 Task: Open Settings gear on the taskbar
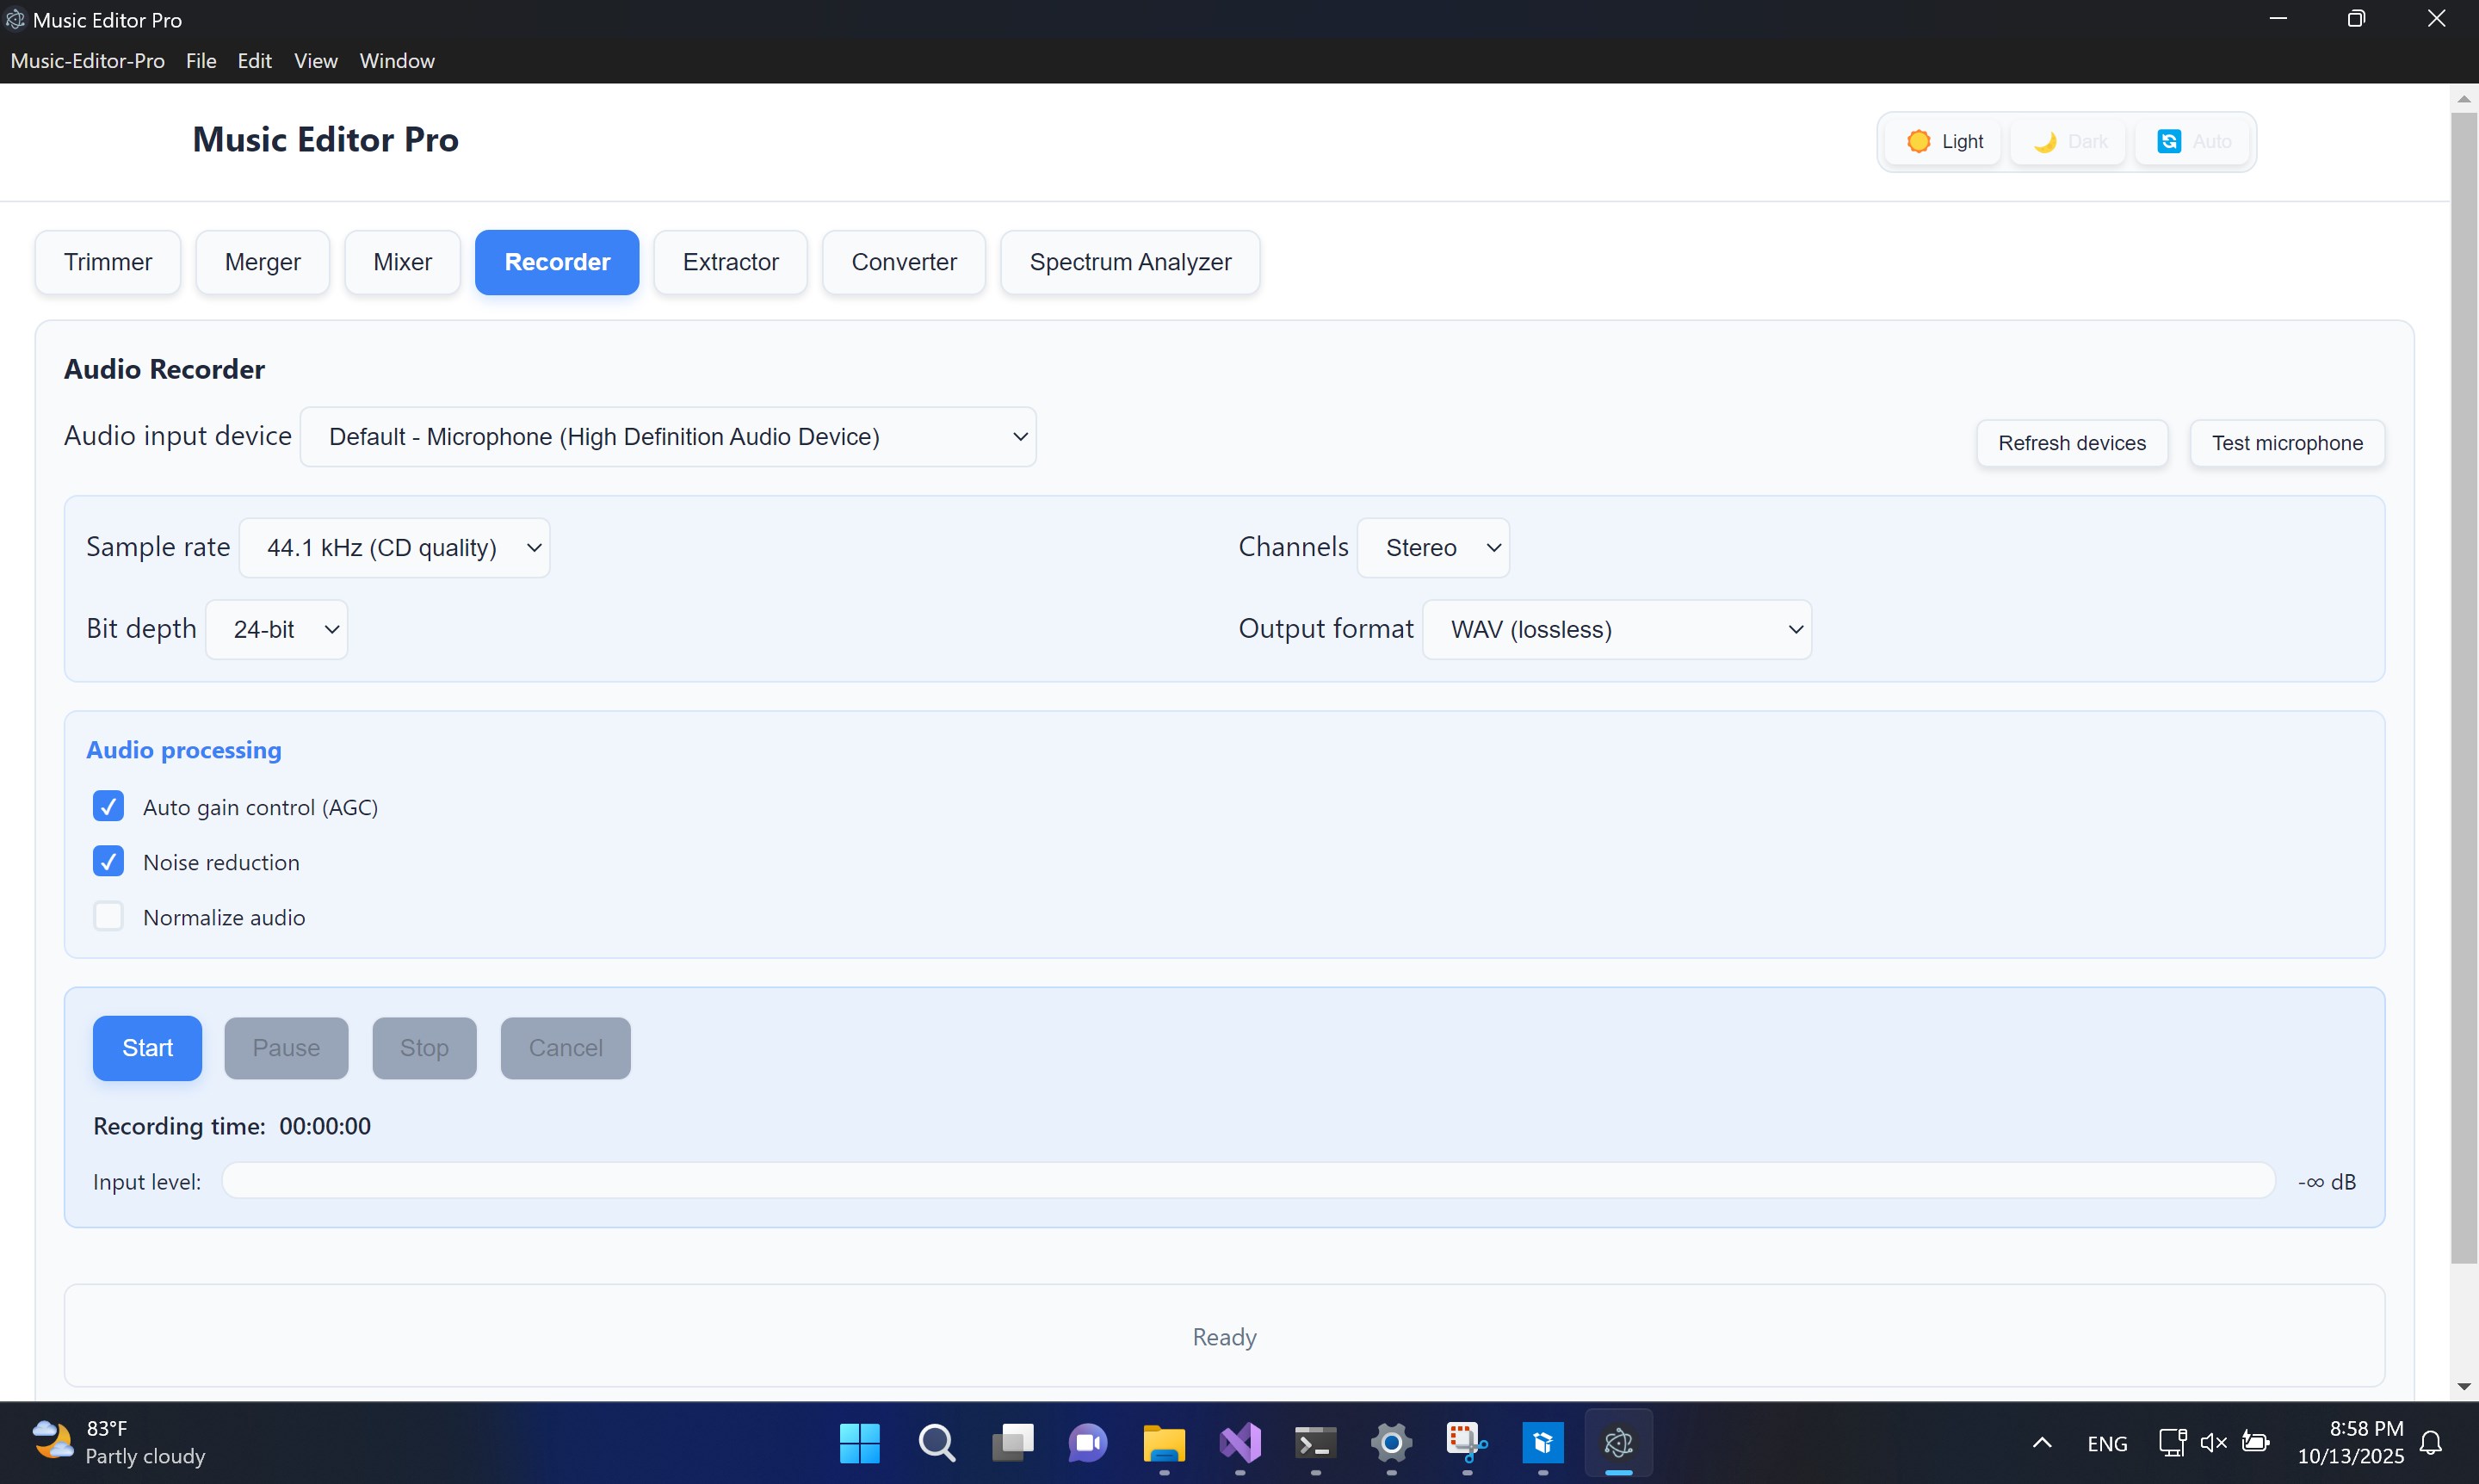coord(1391,1443)
